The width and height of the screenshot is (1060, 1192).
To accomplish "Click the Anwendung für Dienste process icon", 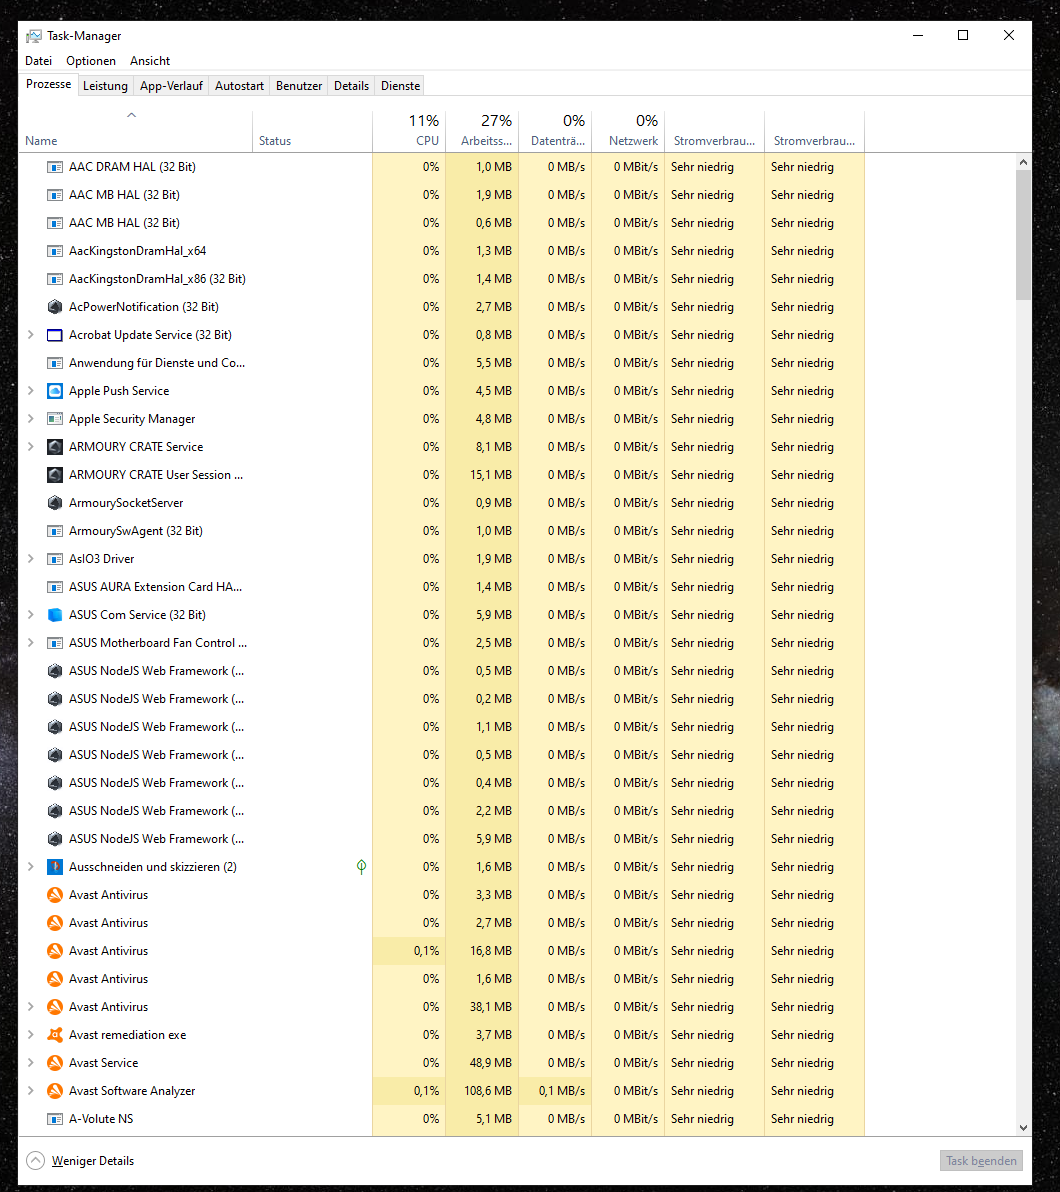I will click(55, 363).
